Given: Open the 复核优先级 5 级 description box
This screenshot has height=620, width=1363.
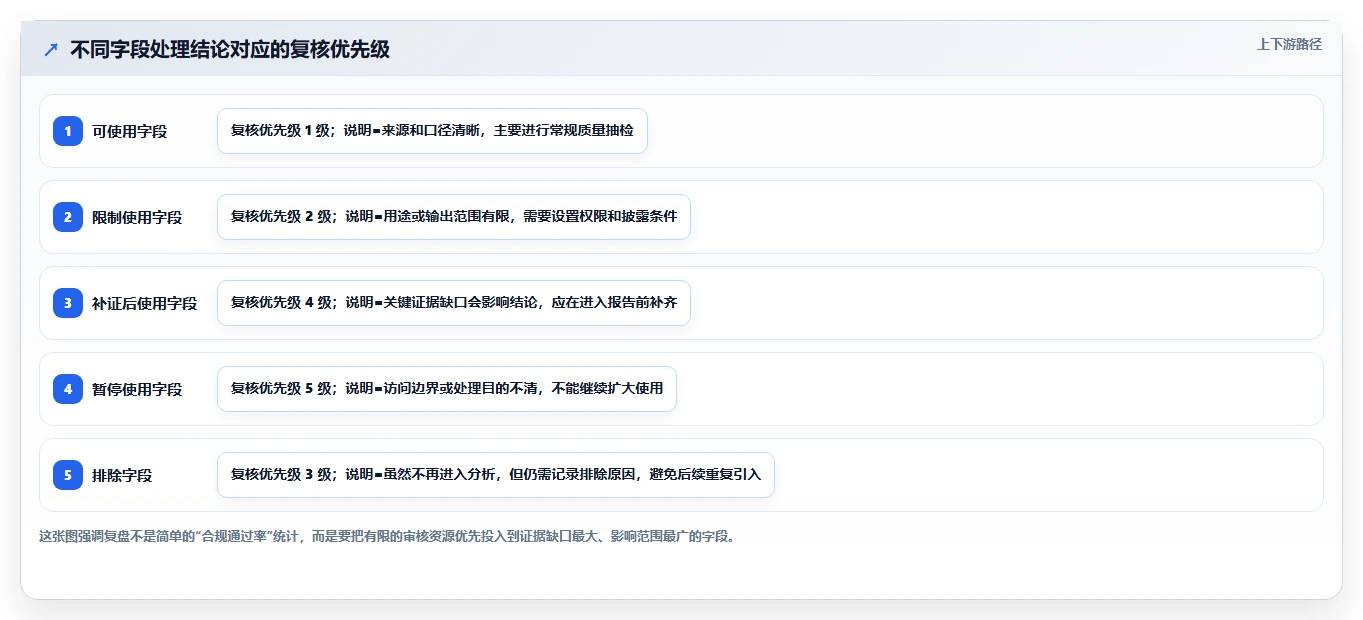Looking at the screenshot, I should pyautogui.click(x=447, y=389).
